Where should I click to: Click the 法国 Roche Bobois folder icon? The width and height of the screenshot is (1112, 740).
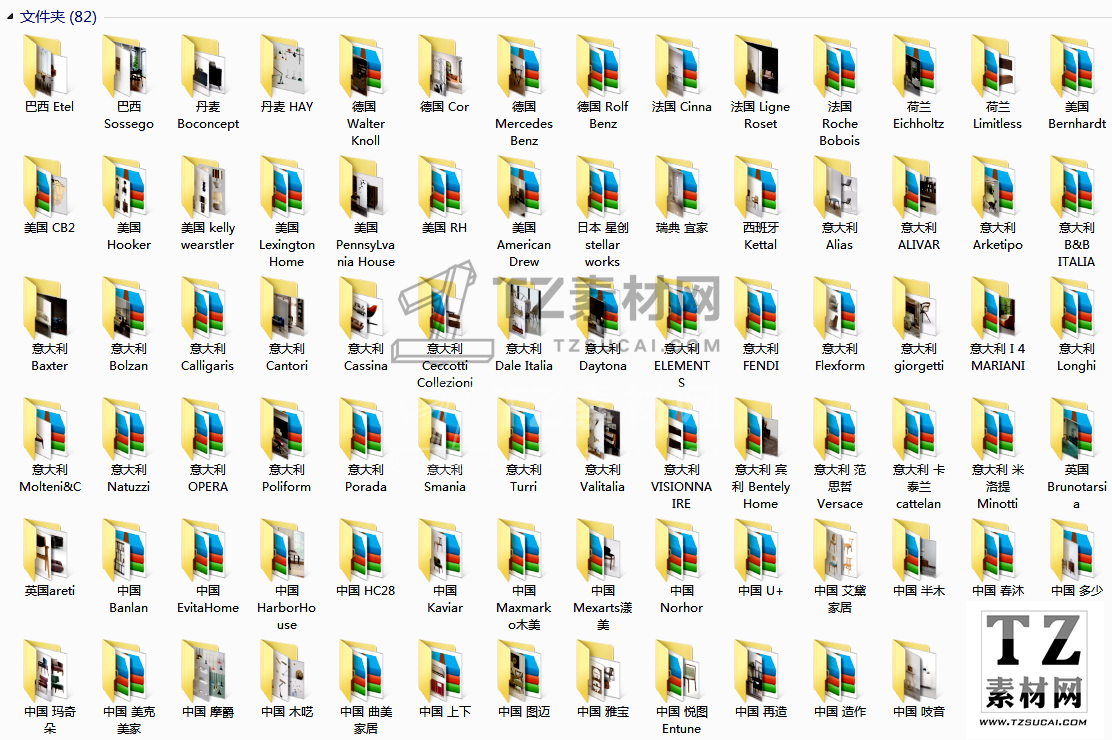838,66
